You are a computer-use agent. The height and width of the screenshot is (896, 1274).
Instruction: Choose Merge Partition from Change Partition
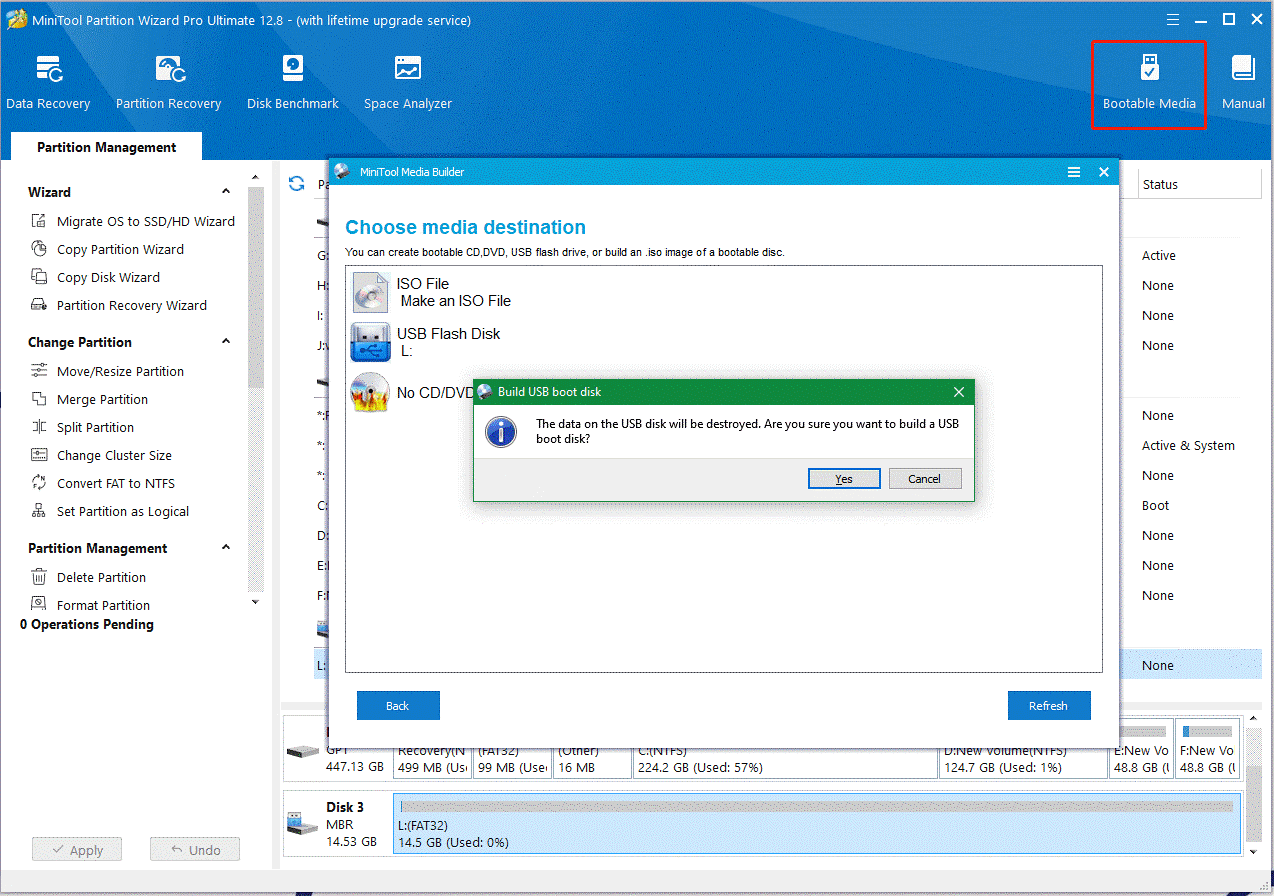point(110,399)
